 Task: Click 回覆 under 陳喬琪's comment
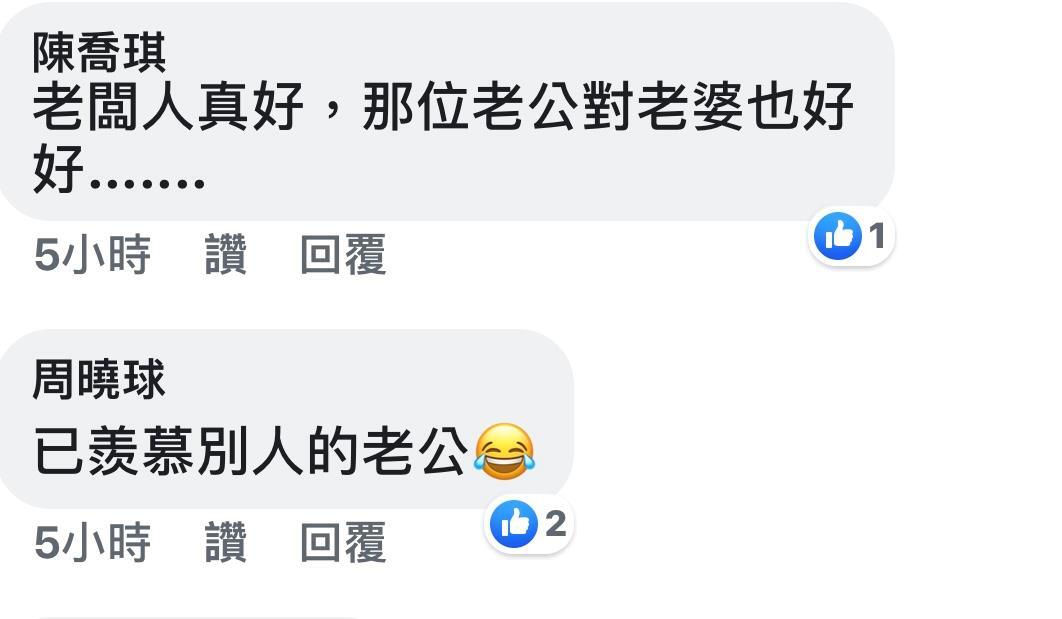[x=343, y=255]
